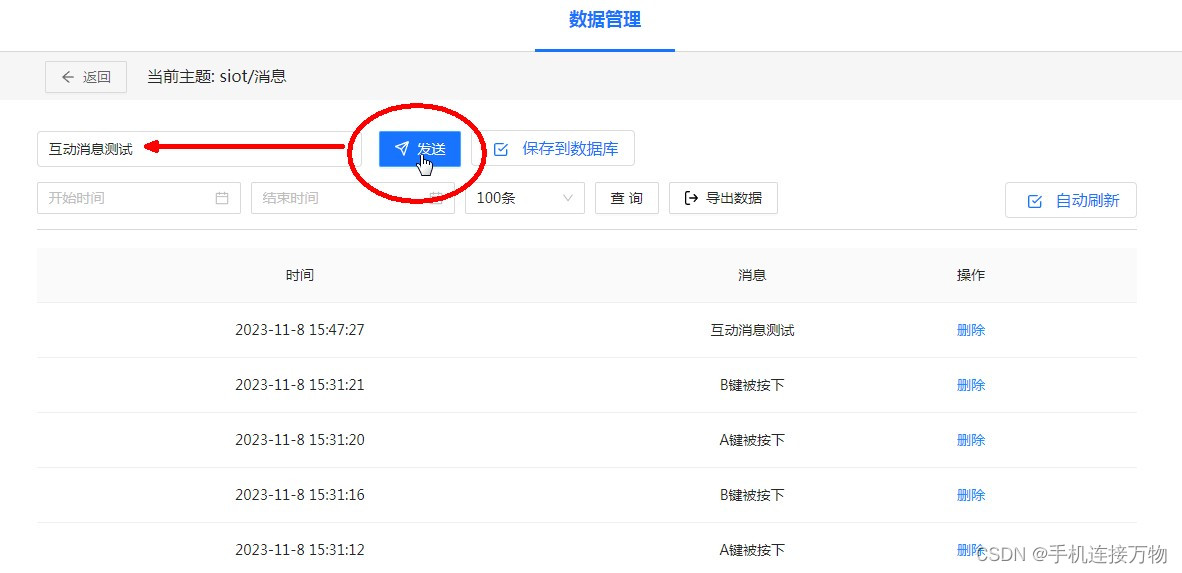Click the 时间 column header
1182x573 pixels.
click(x=300, y=275)
